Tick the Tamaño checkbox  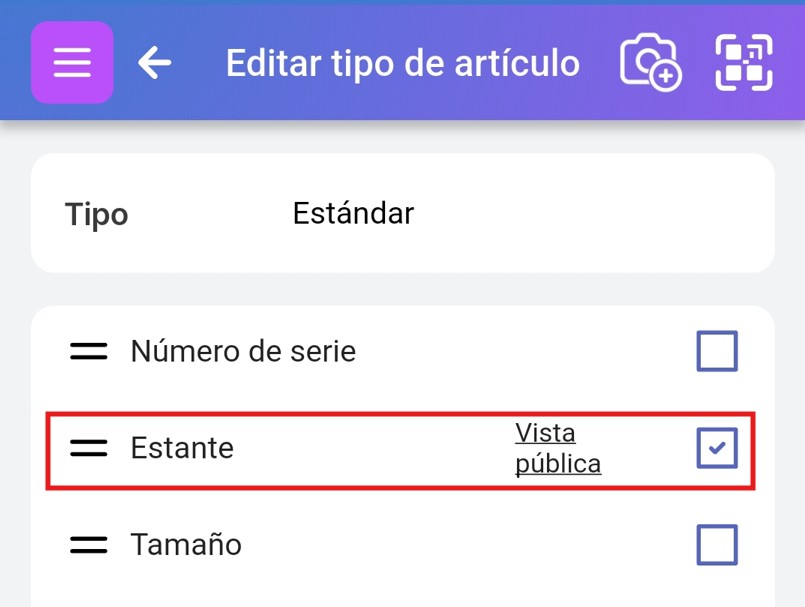pos(716,545)
